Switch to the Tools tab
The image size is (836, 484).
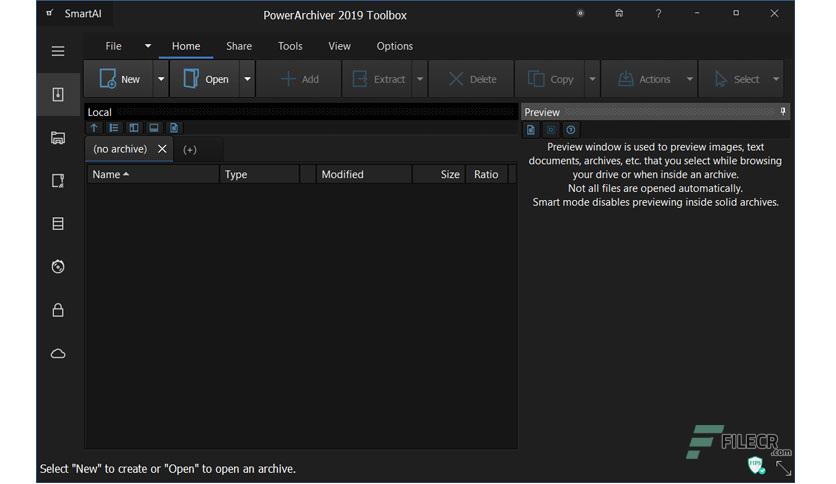pyautogui.click(x=290, y=46)
